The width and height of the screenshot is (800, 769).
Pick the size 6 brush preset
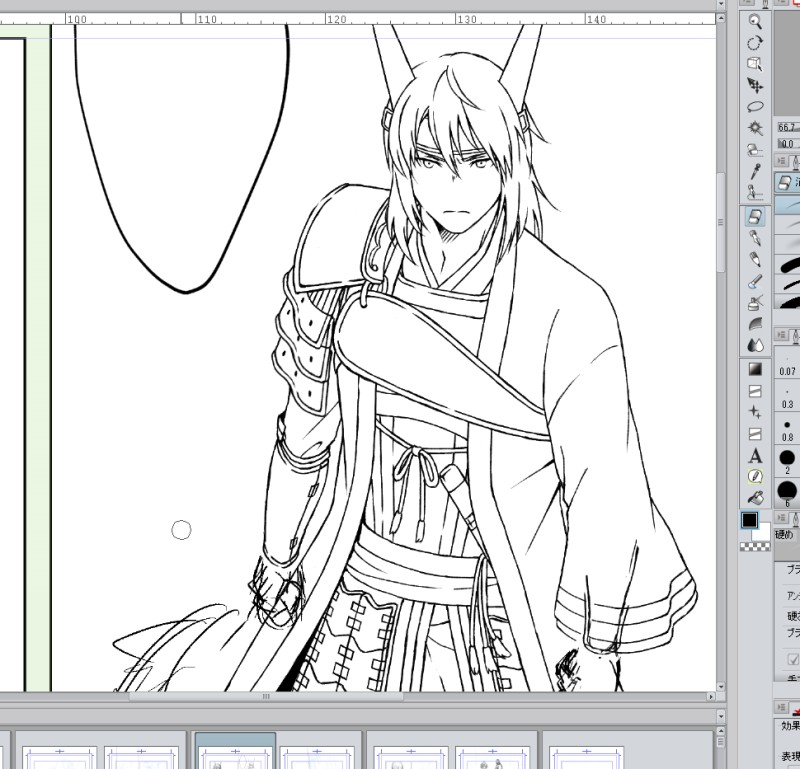click(787, 493)
